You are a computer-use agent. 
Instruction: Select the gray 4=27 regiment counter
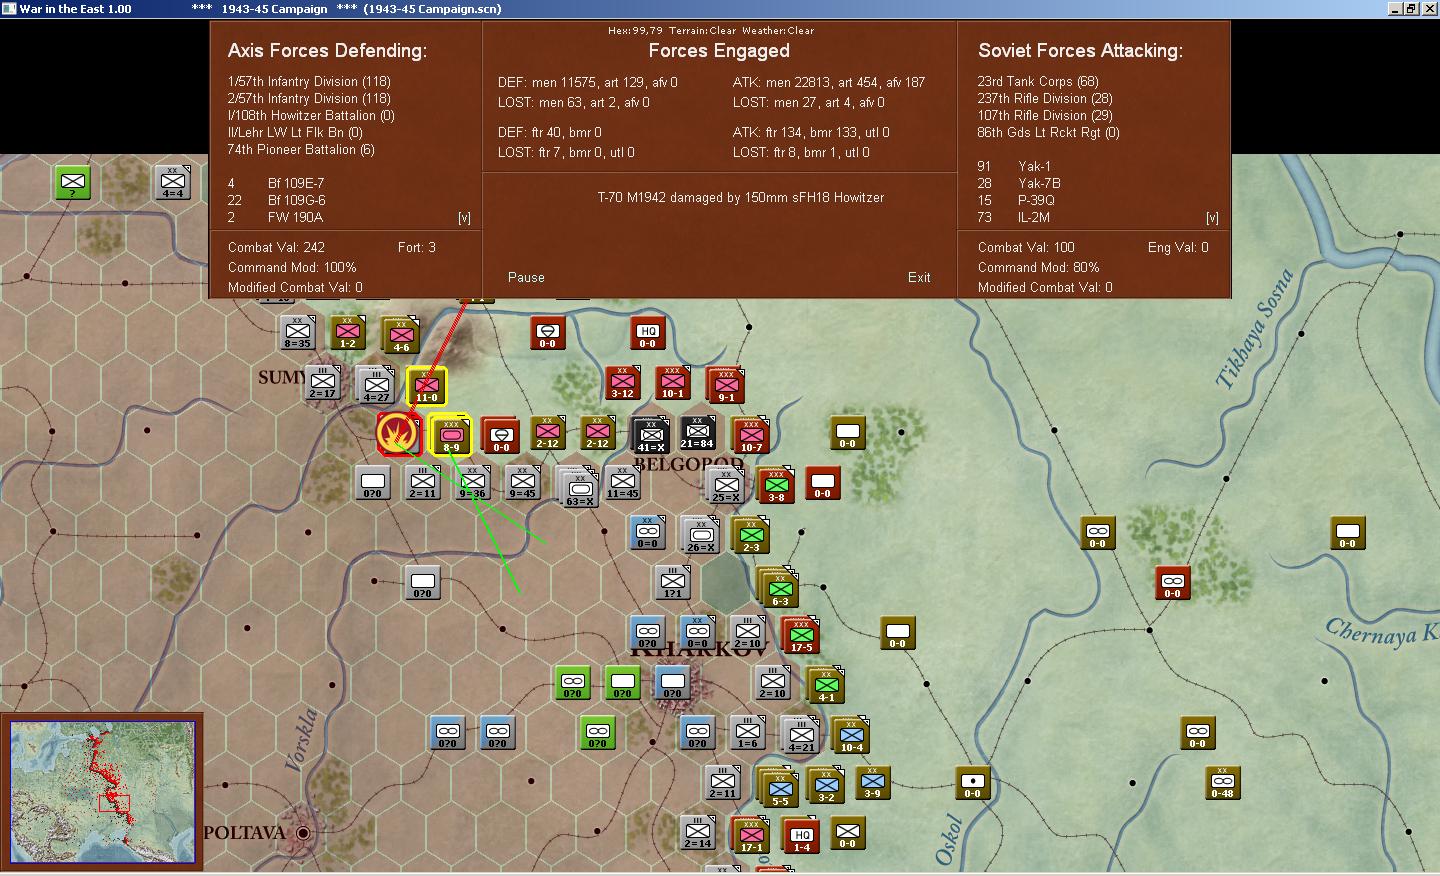tap(376, 384)
